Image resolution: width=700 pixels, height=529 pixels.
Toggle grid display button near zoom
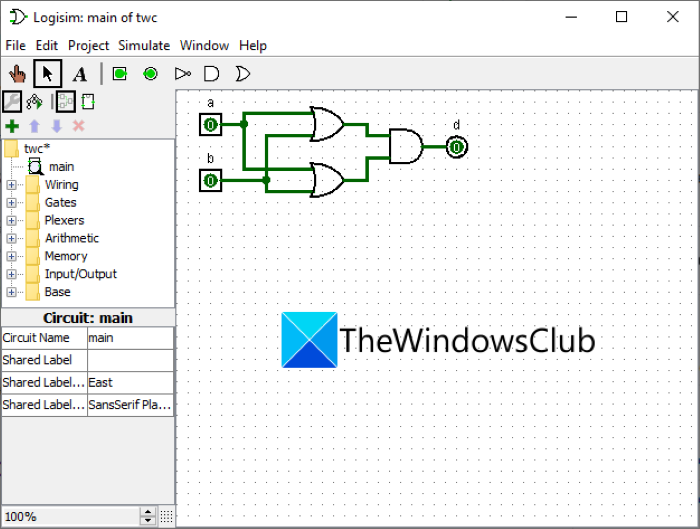[166, 517]
